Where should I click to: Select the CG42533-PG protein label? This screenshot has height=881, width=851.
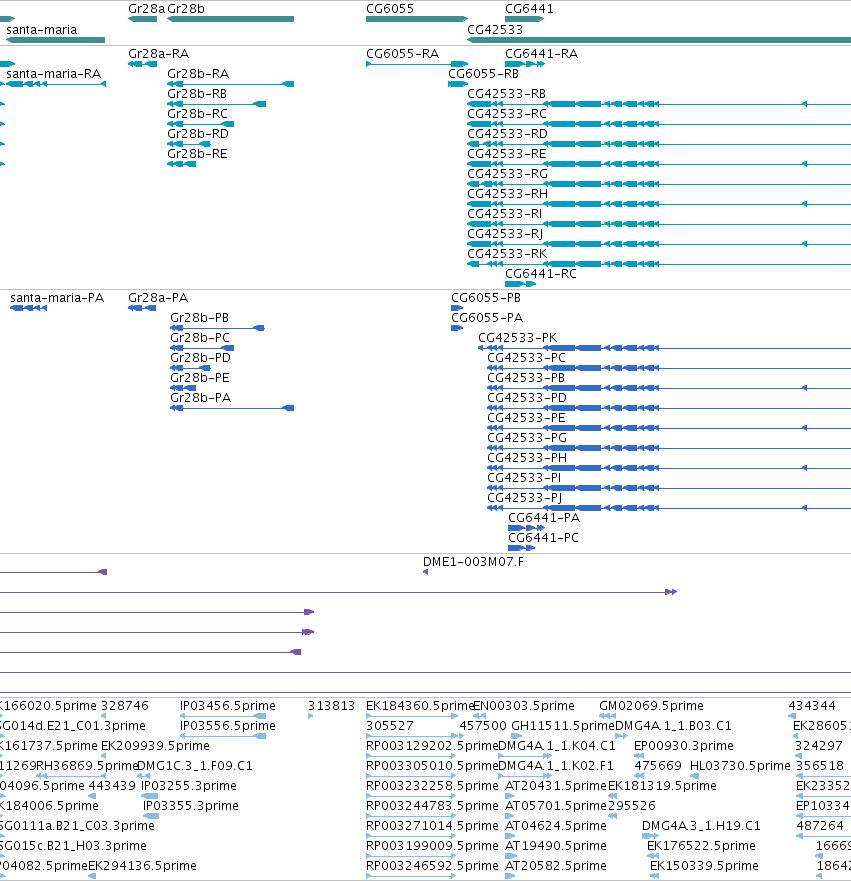(527, 438)
